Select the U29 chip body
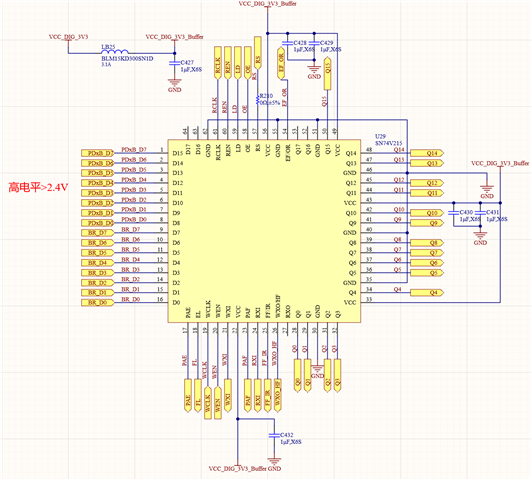This screenshot has width=532, height=480. pos(264,231)
